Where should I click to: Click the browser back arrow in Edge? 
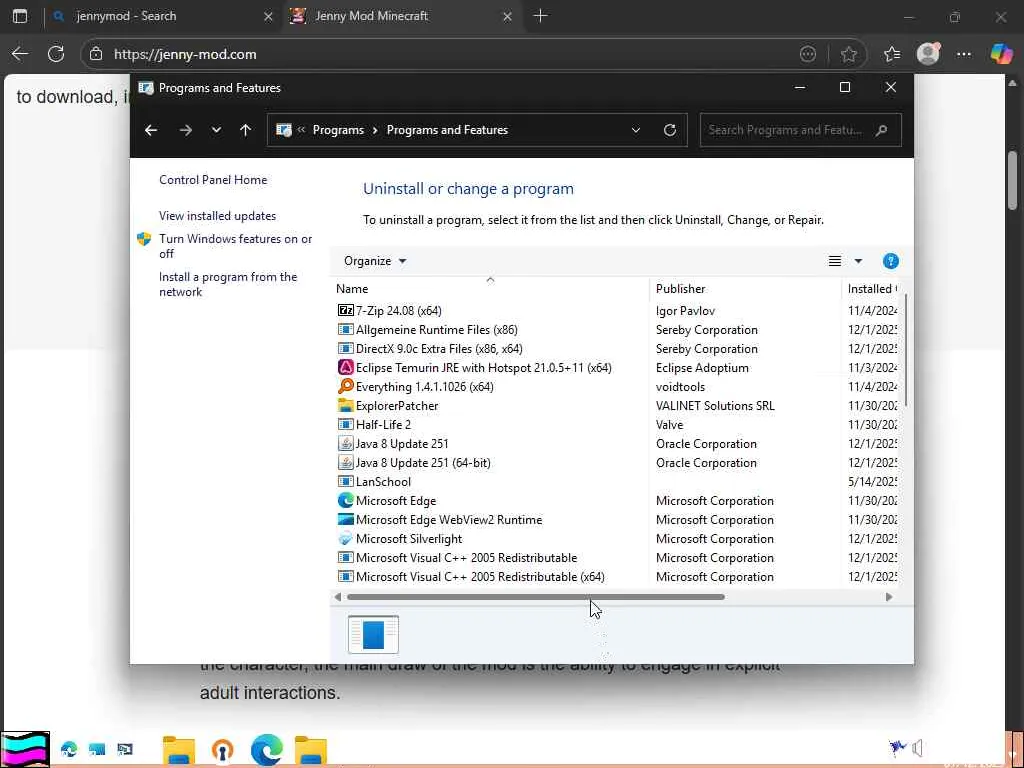pyautogui.click(x=20, y=54)
